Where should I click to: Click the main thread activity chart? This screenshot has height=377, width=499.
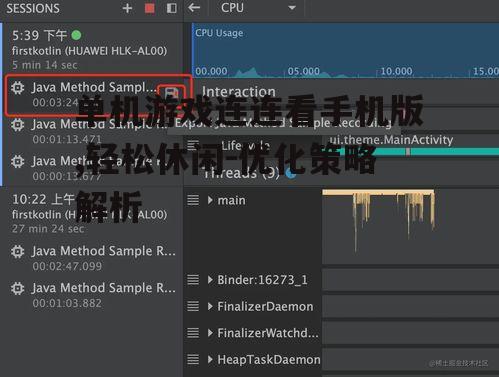(x=410, y=227)
